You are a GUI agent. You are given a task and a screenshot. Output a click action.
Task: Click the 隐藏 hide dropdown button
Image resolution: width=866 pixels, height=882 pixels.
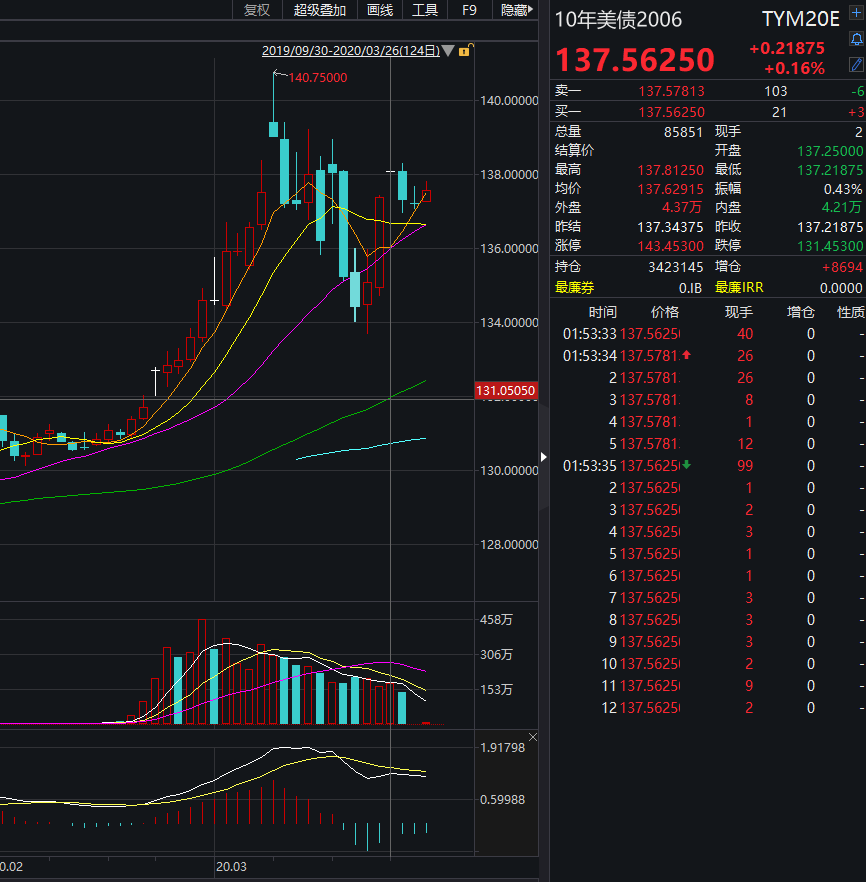point(517,10)
